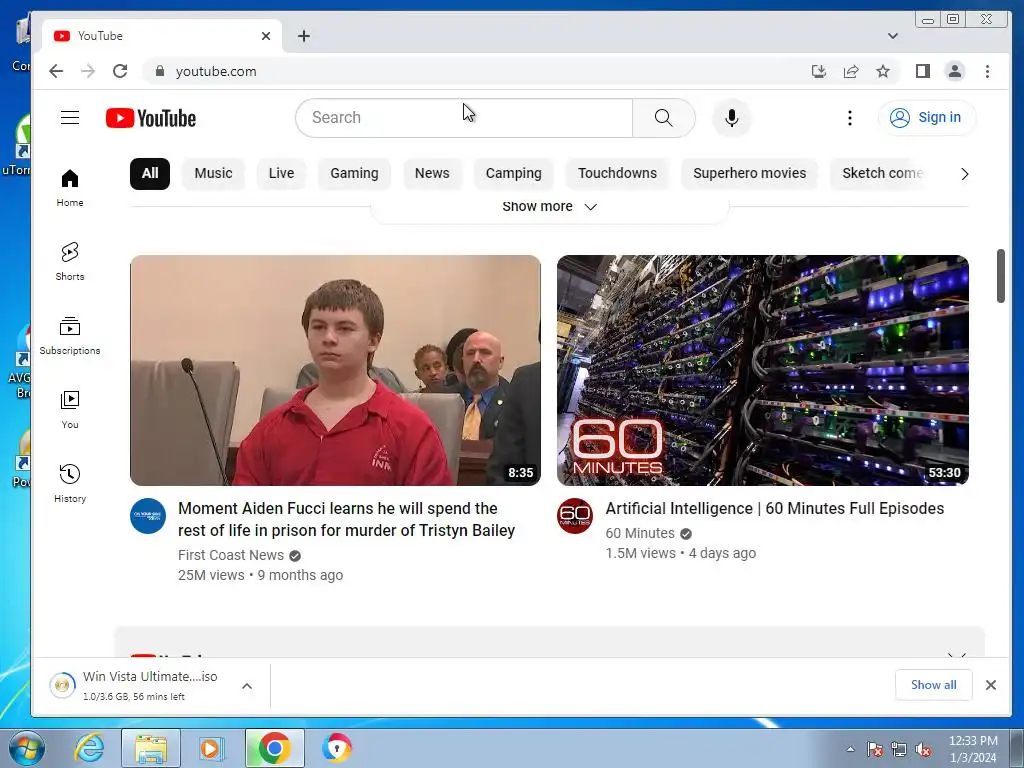Image resolution: width=1024 pixels, height=768 pixels.
Task: Click Show all downloads button
Action: click(933, 685)
